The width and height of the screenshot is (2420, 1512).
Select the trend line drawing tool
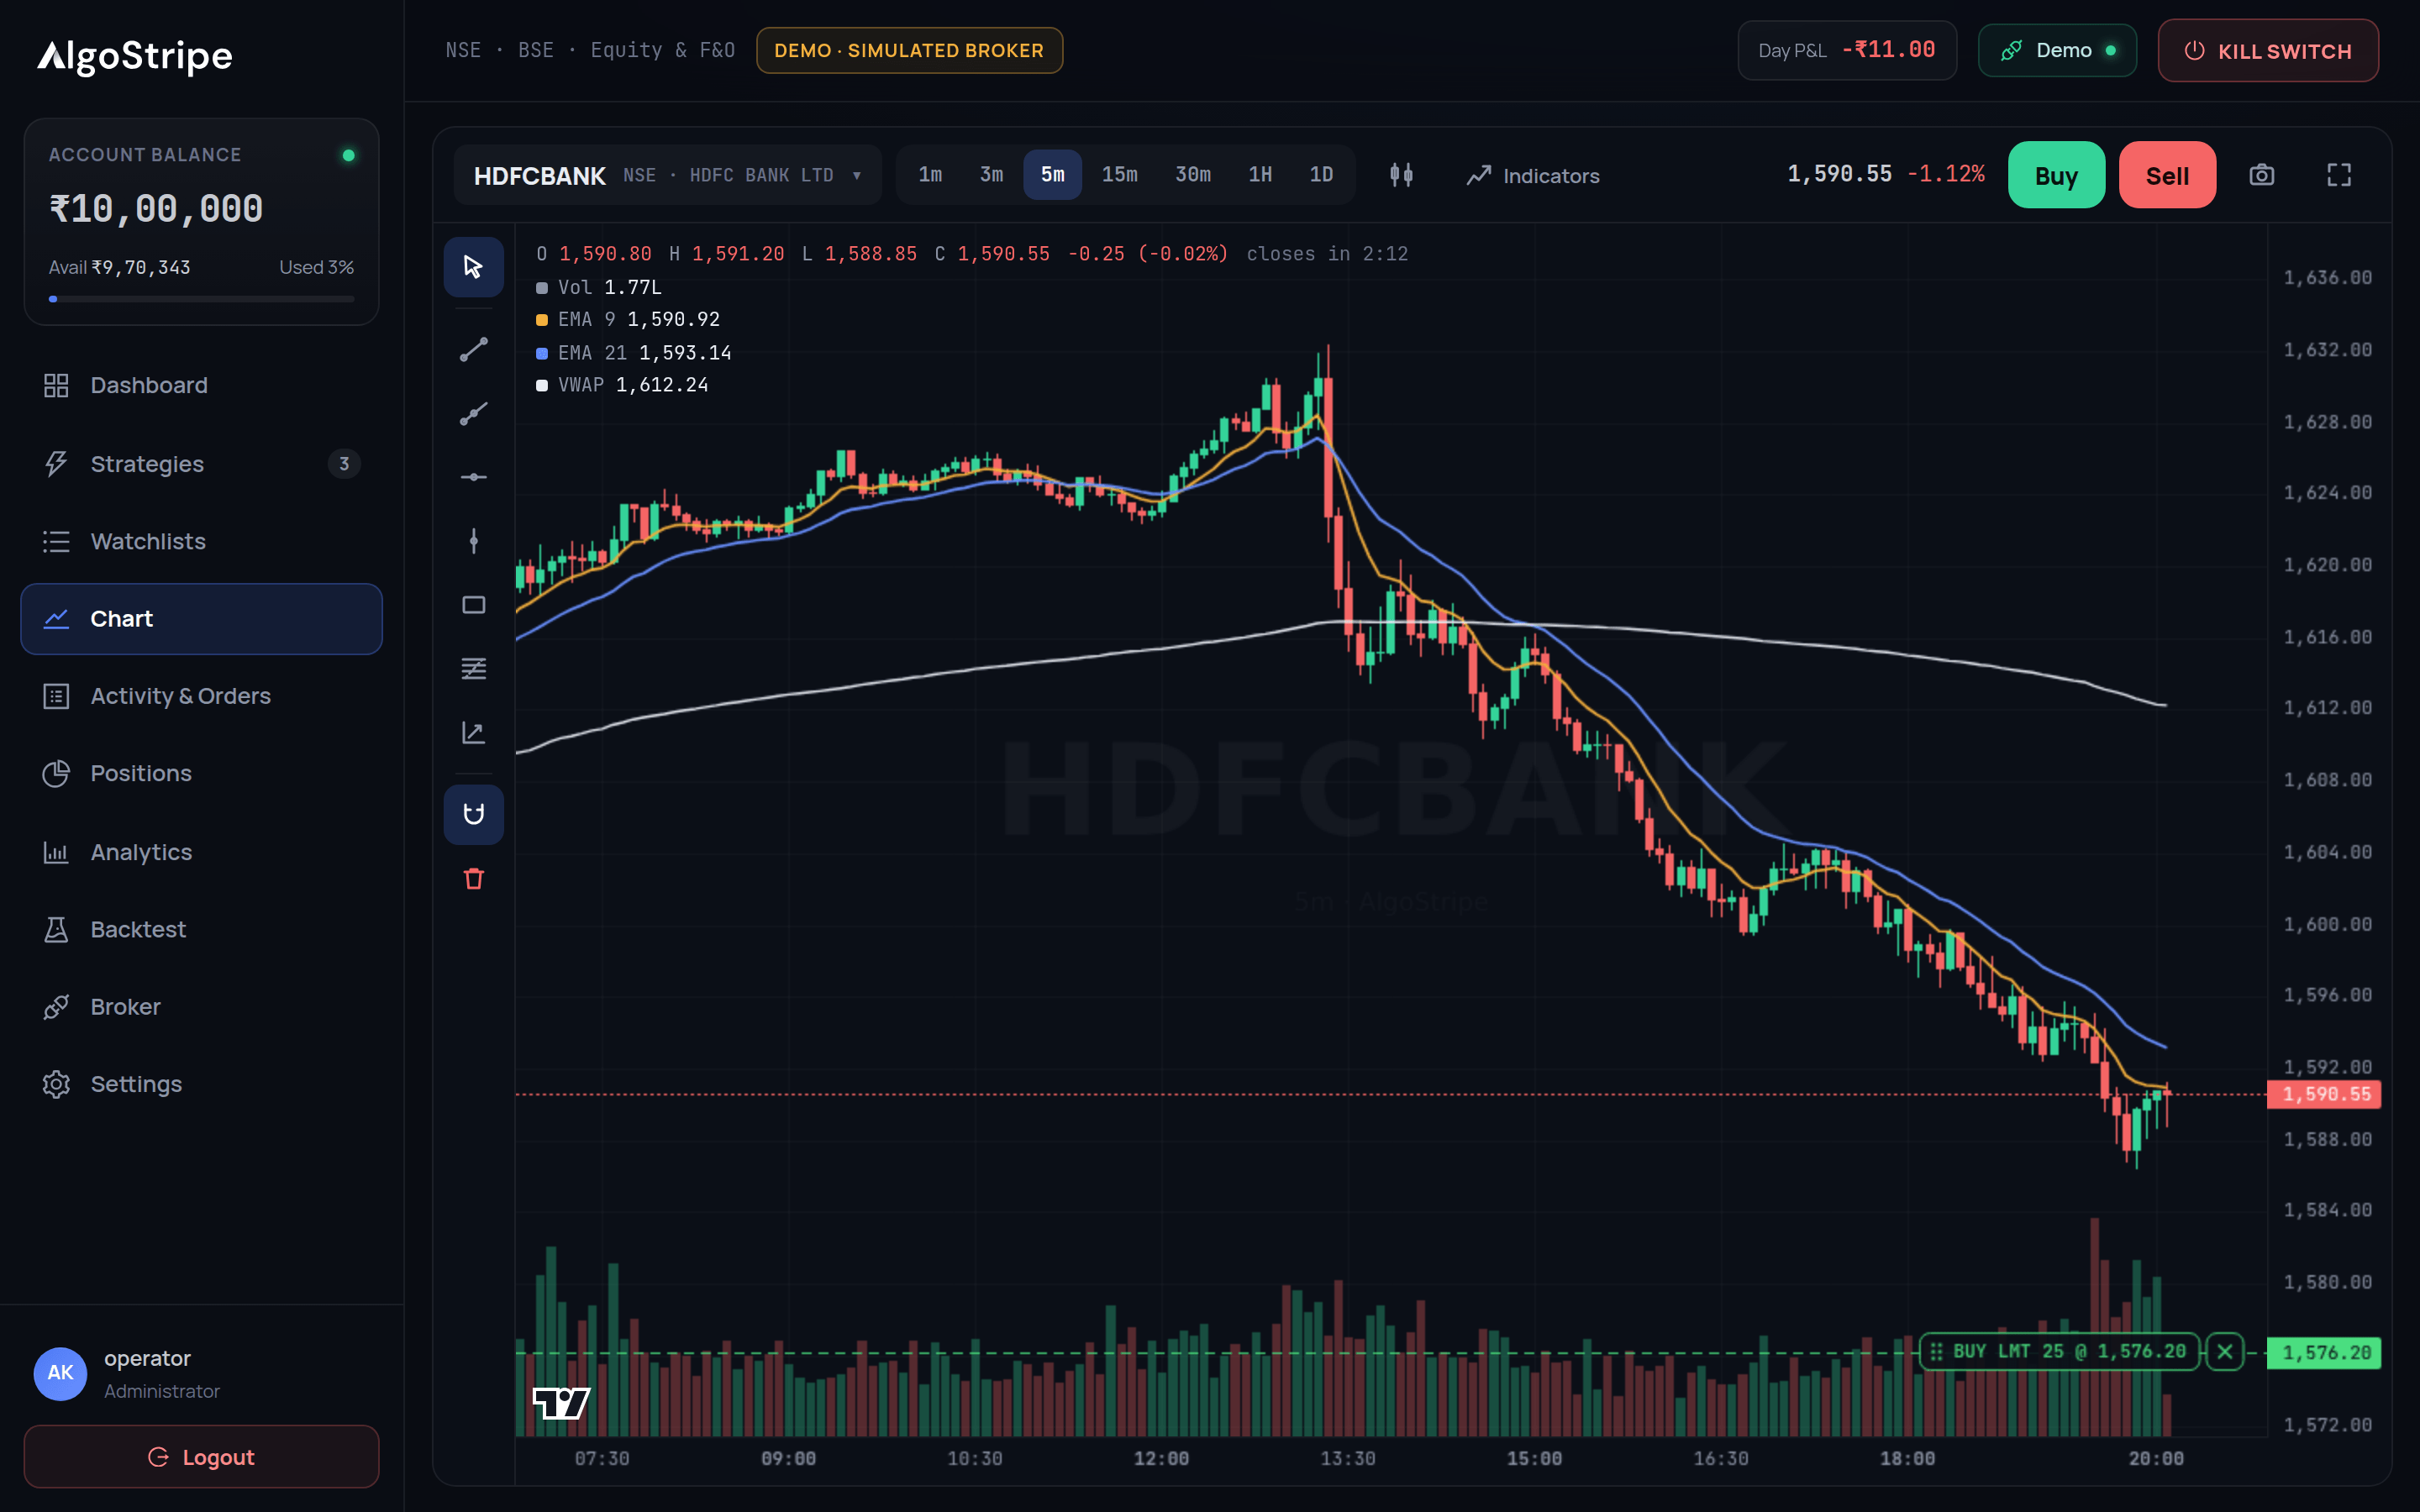click(473, 349)
